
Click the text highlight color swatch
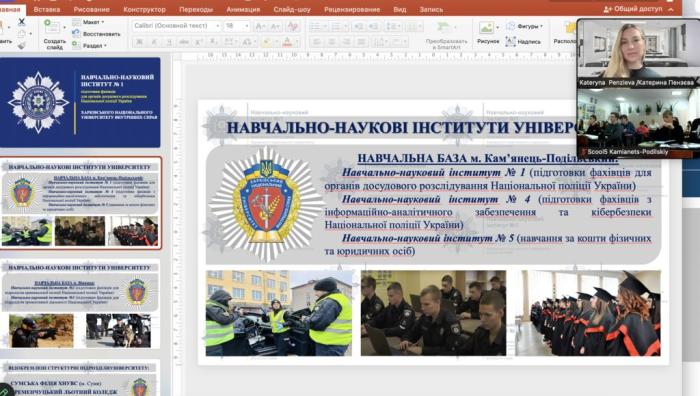tap(267, 42)
